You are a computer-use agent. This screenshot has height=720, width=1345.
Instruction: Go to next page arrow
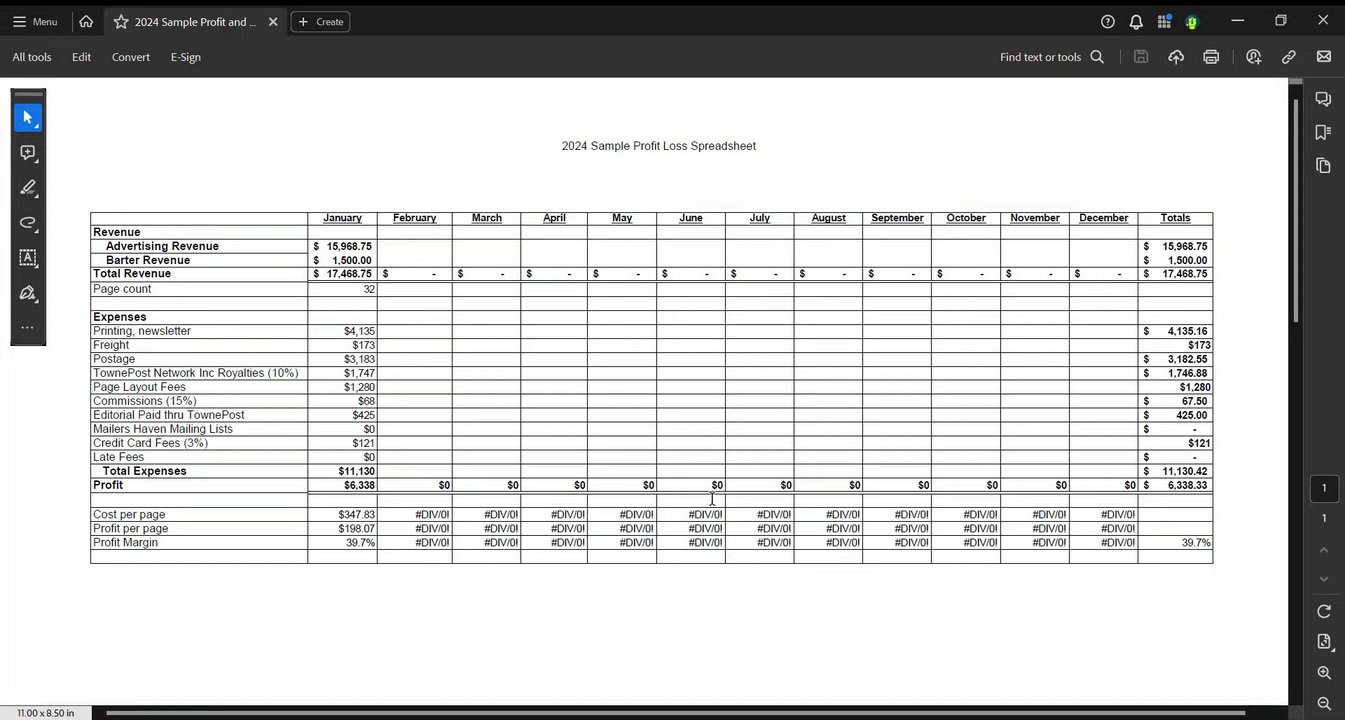(1324, 579)
